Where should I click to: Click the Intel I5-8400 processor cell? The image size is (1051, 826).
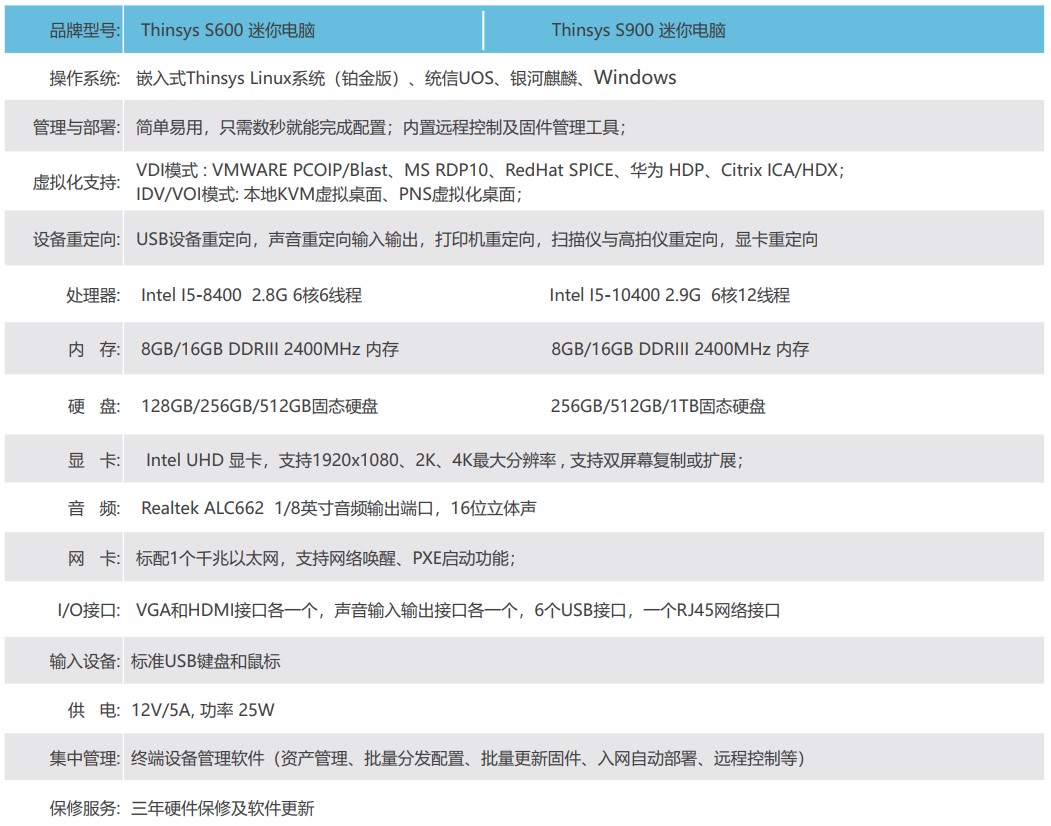[251, 295]
